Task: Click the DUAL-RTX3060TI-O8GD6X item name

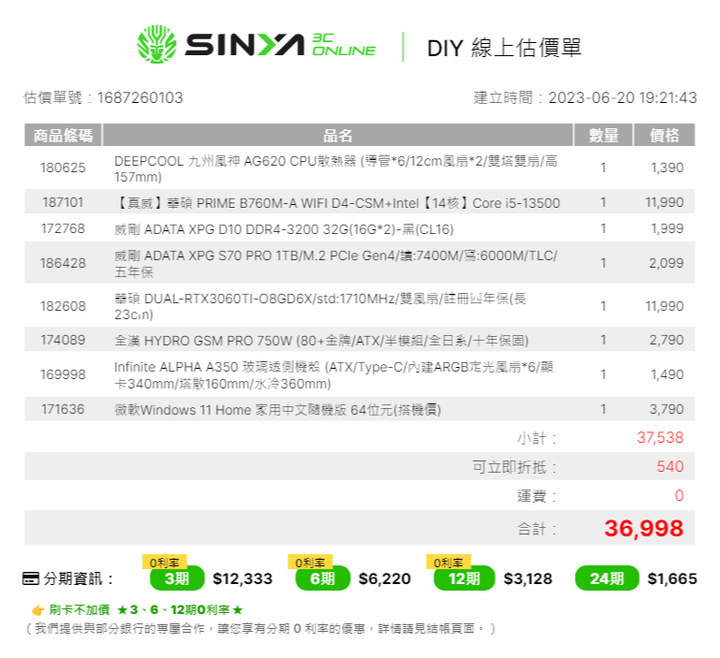Action: (x=320, y=306)
